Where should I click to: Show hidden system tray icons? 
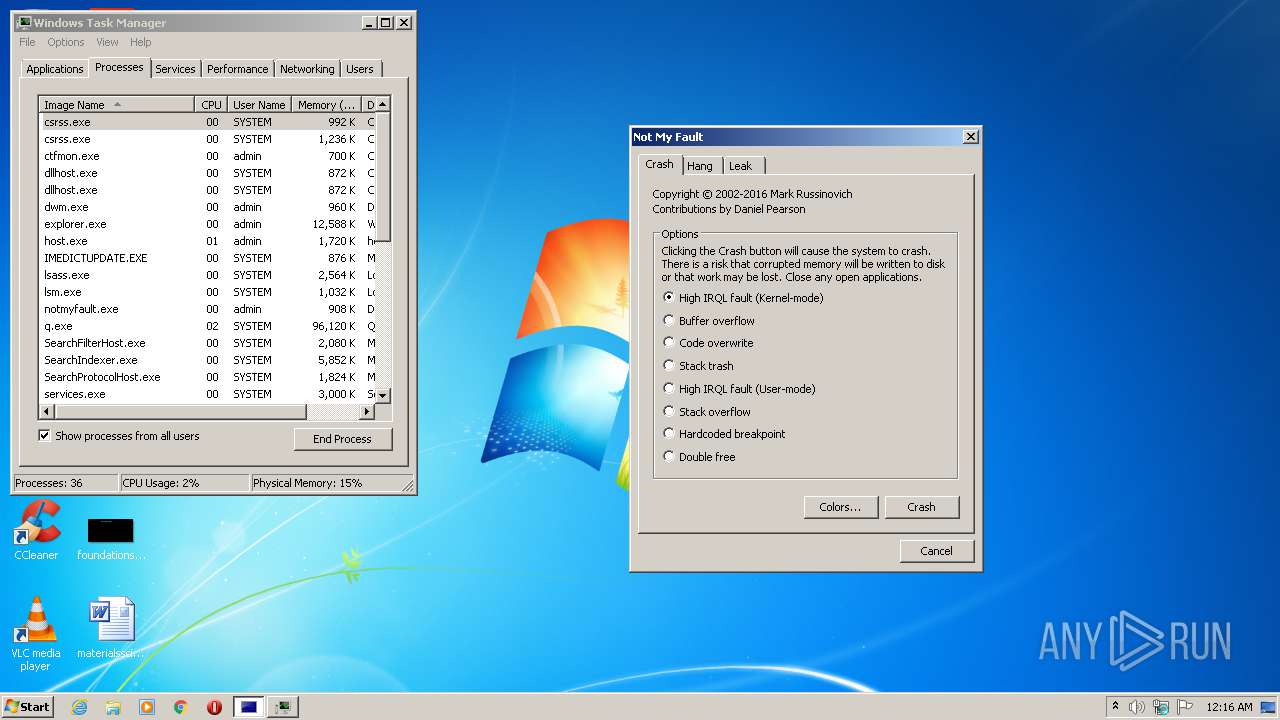(x=1115, y=707)
